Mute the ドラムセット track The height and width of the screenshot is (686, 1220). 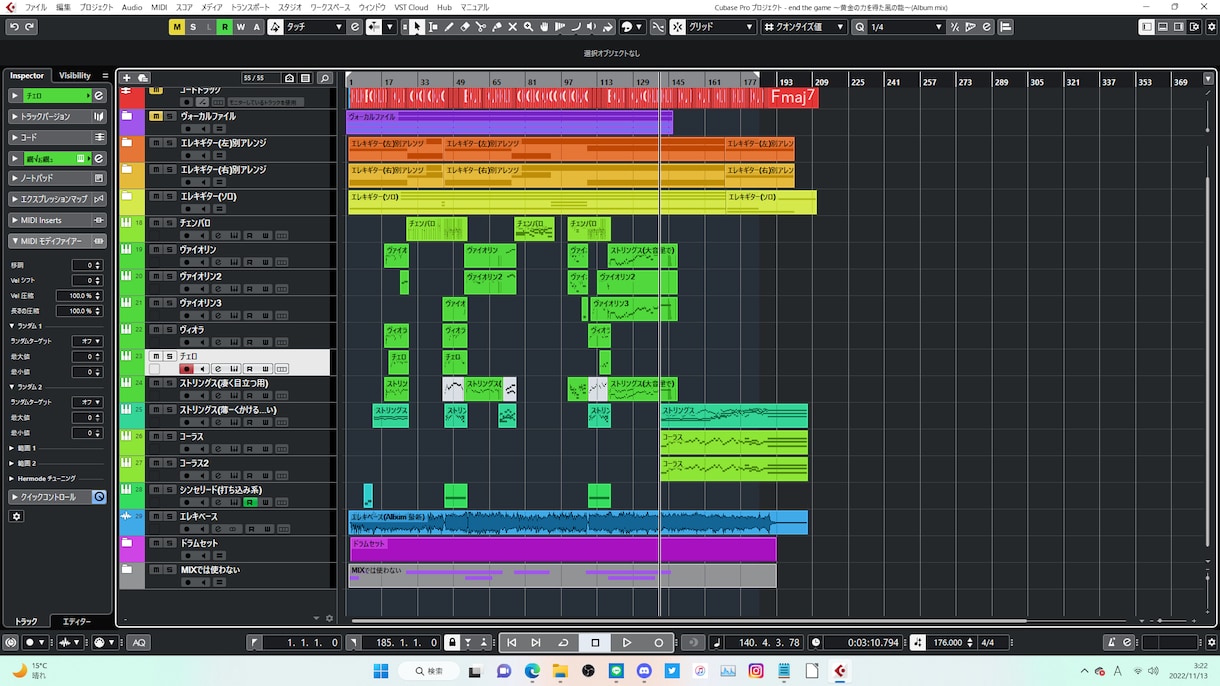156,543
